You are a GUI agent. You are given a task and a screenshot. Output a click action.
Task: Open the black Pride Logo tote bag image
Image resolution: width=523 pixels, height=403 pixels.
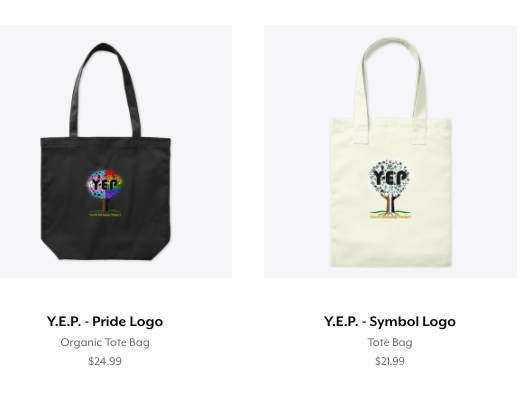tap(116, 151)
